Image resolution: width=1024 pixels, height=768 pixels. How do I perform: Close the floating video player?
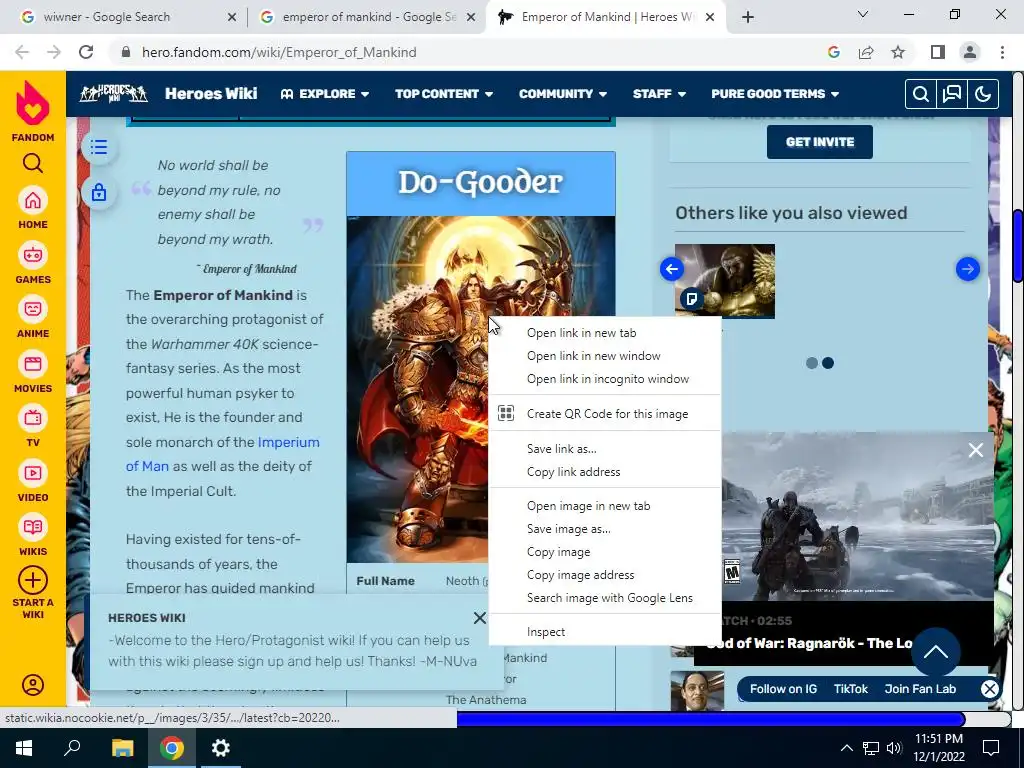(976, 450)
